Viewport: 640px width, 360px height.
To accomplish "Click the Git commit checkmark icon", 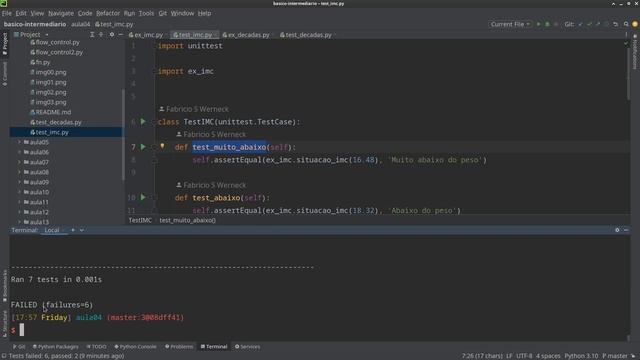I will pos(589,24).
